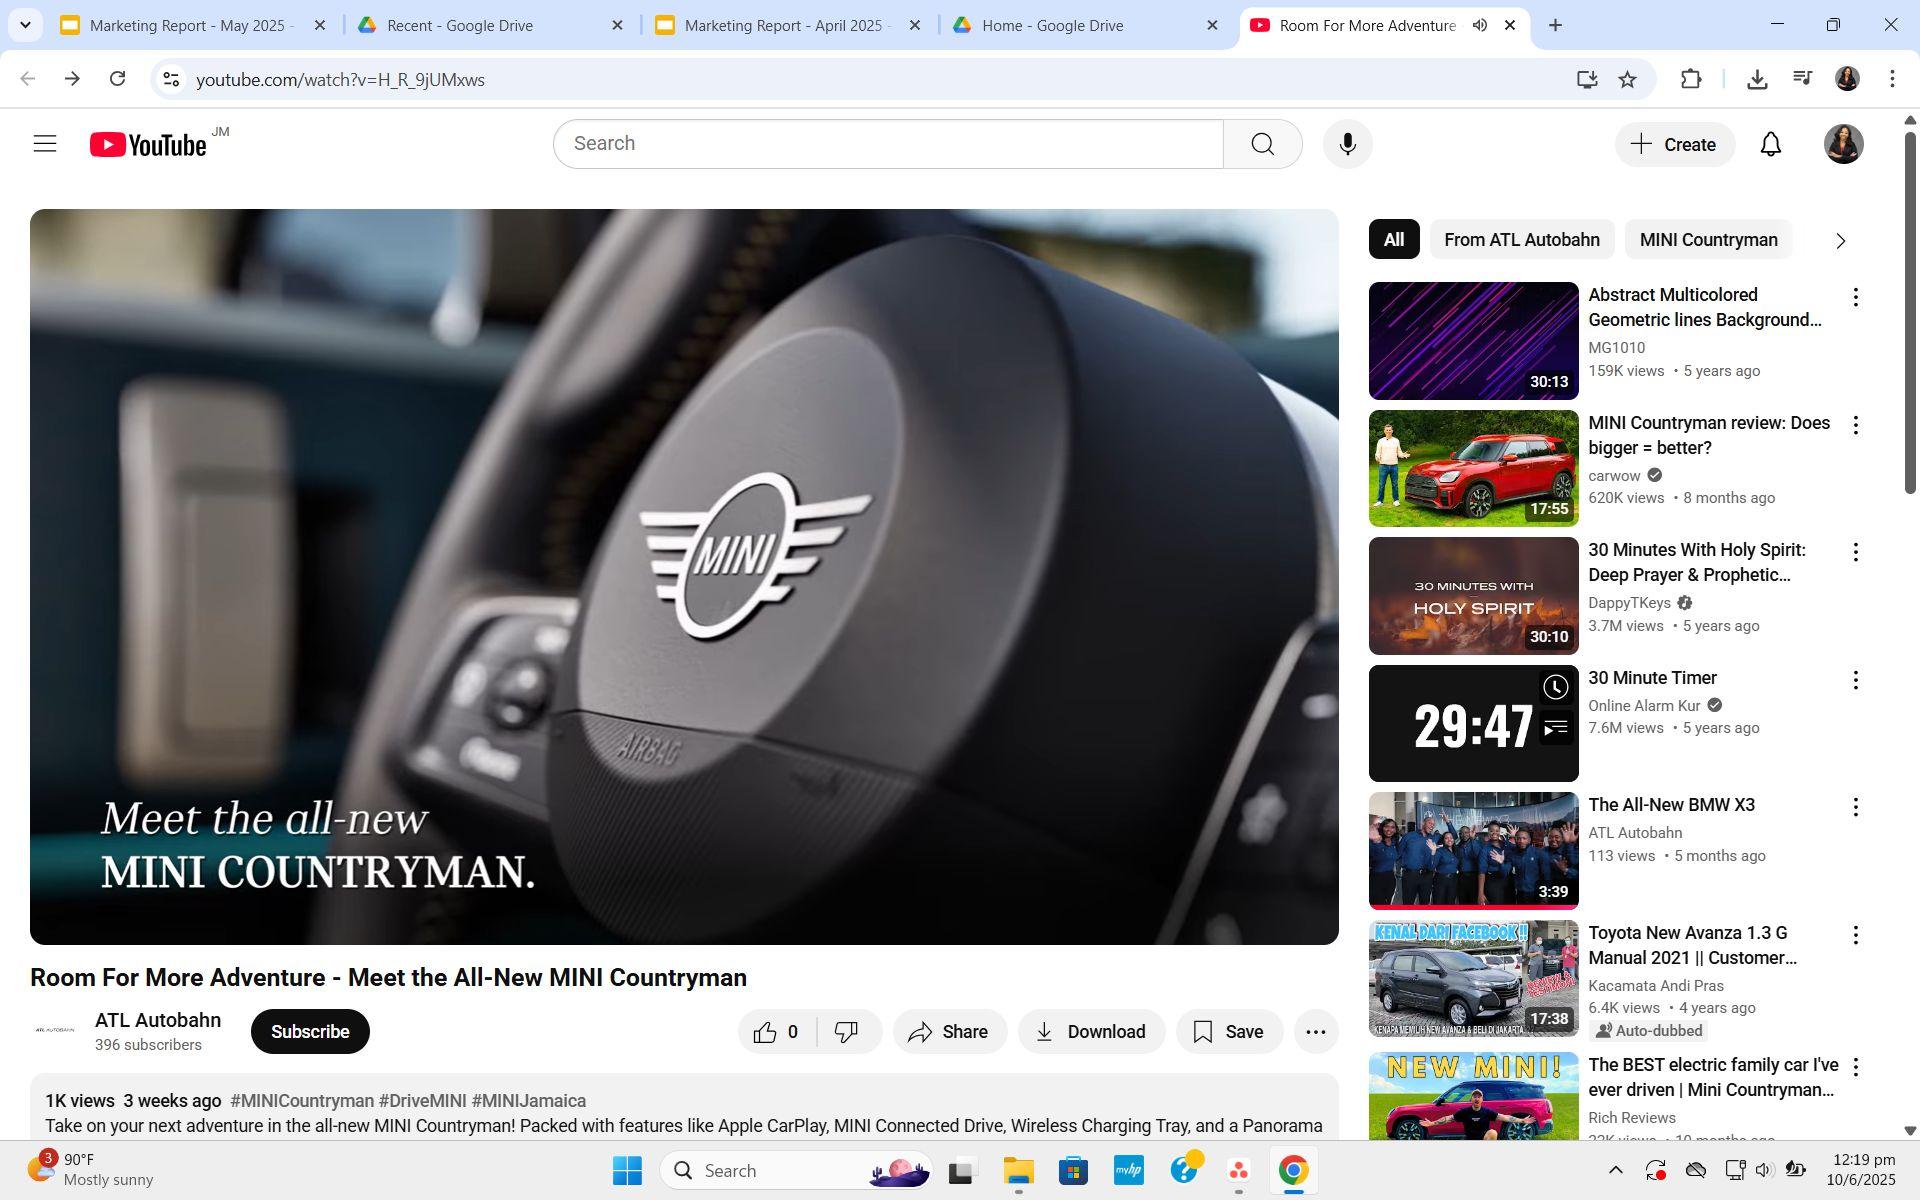Open carwow MINI Countryman review thumbnail
1920x1200 pixels.
(x=1473, y=468)
